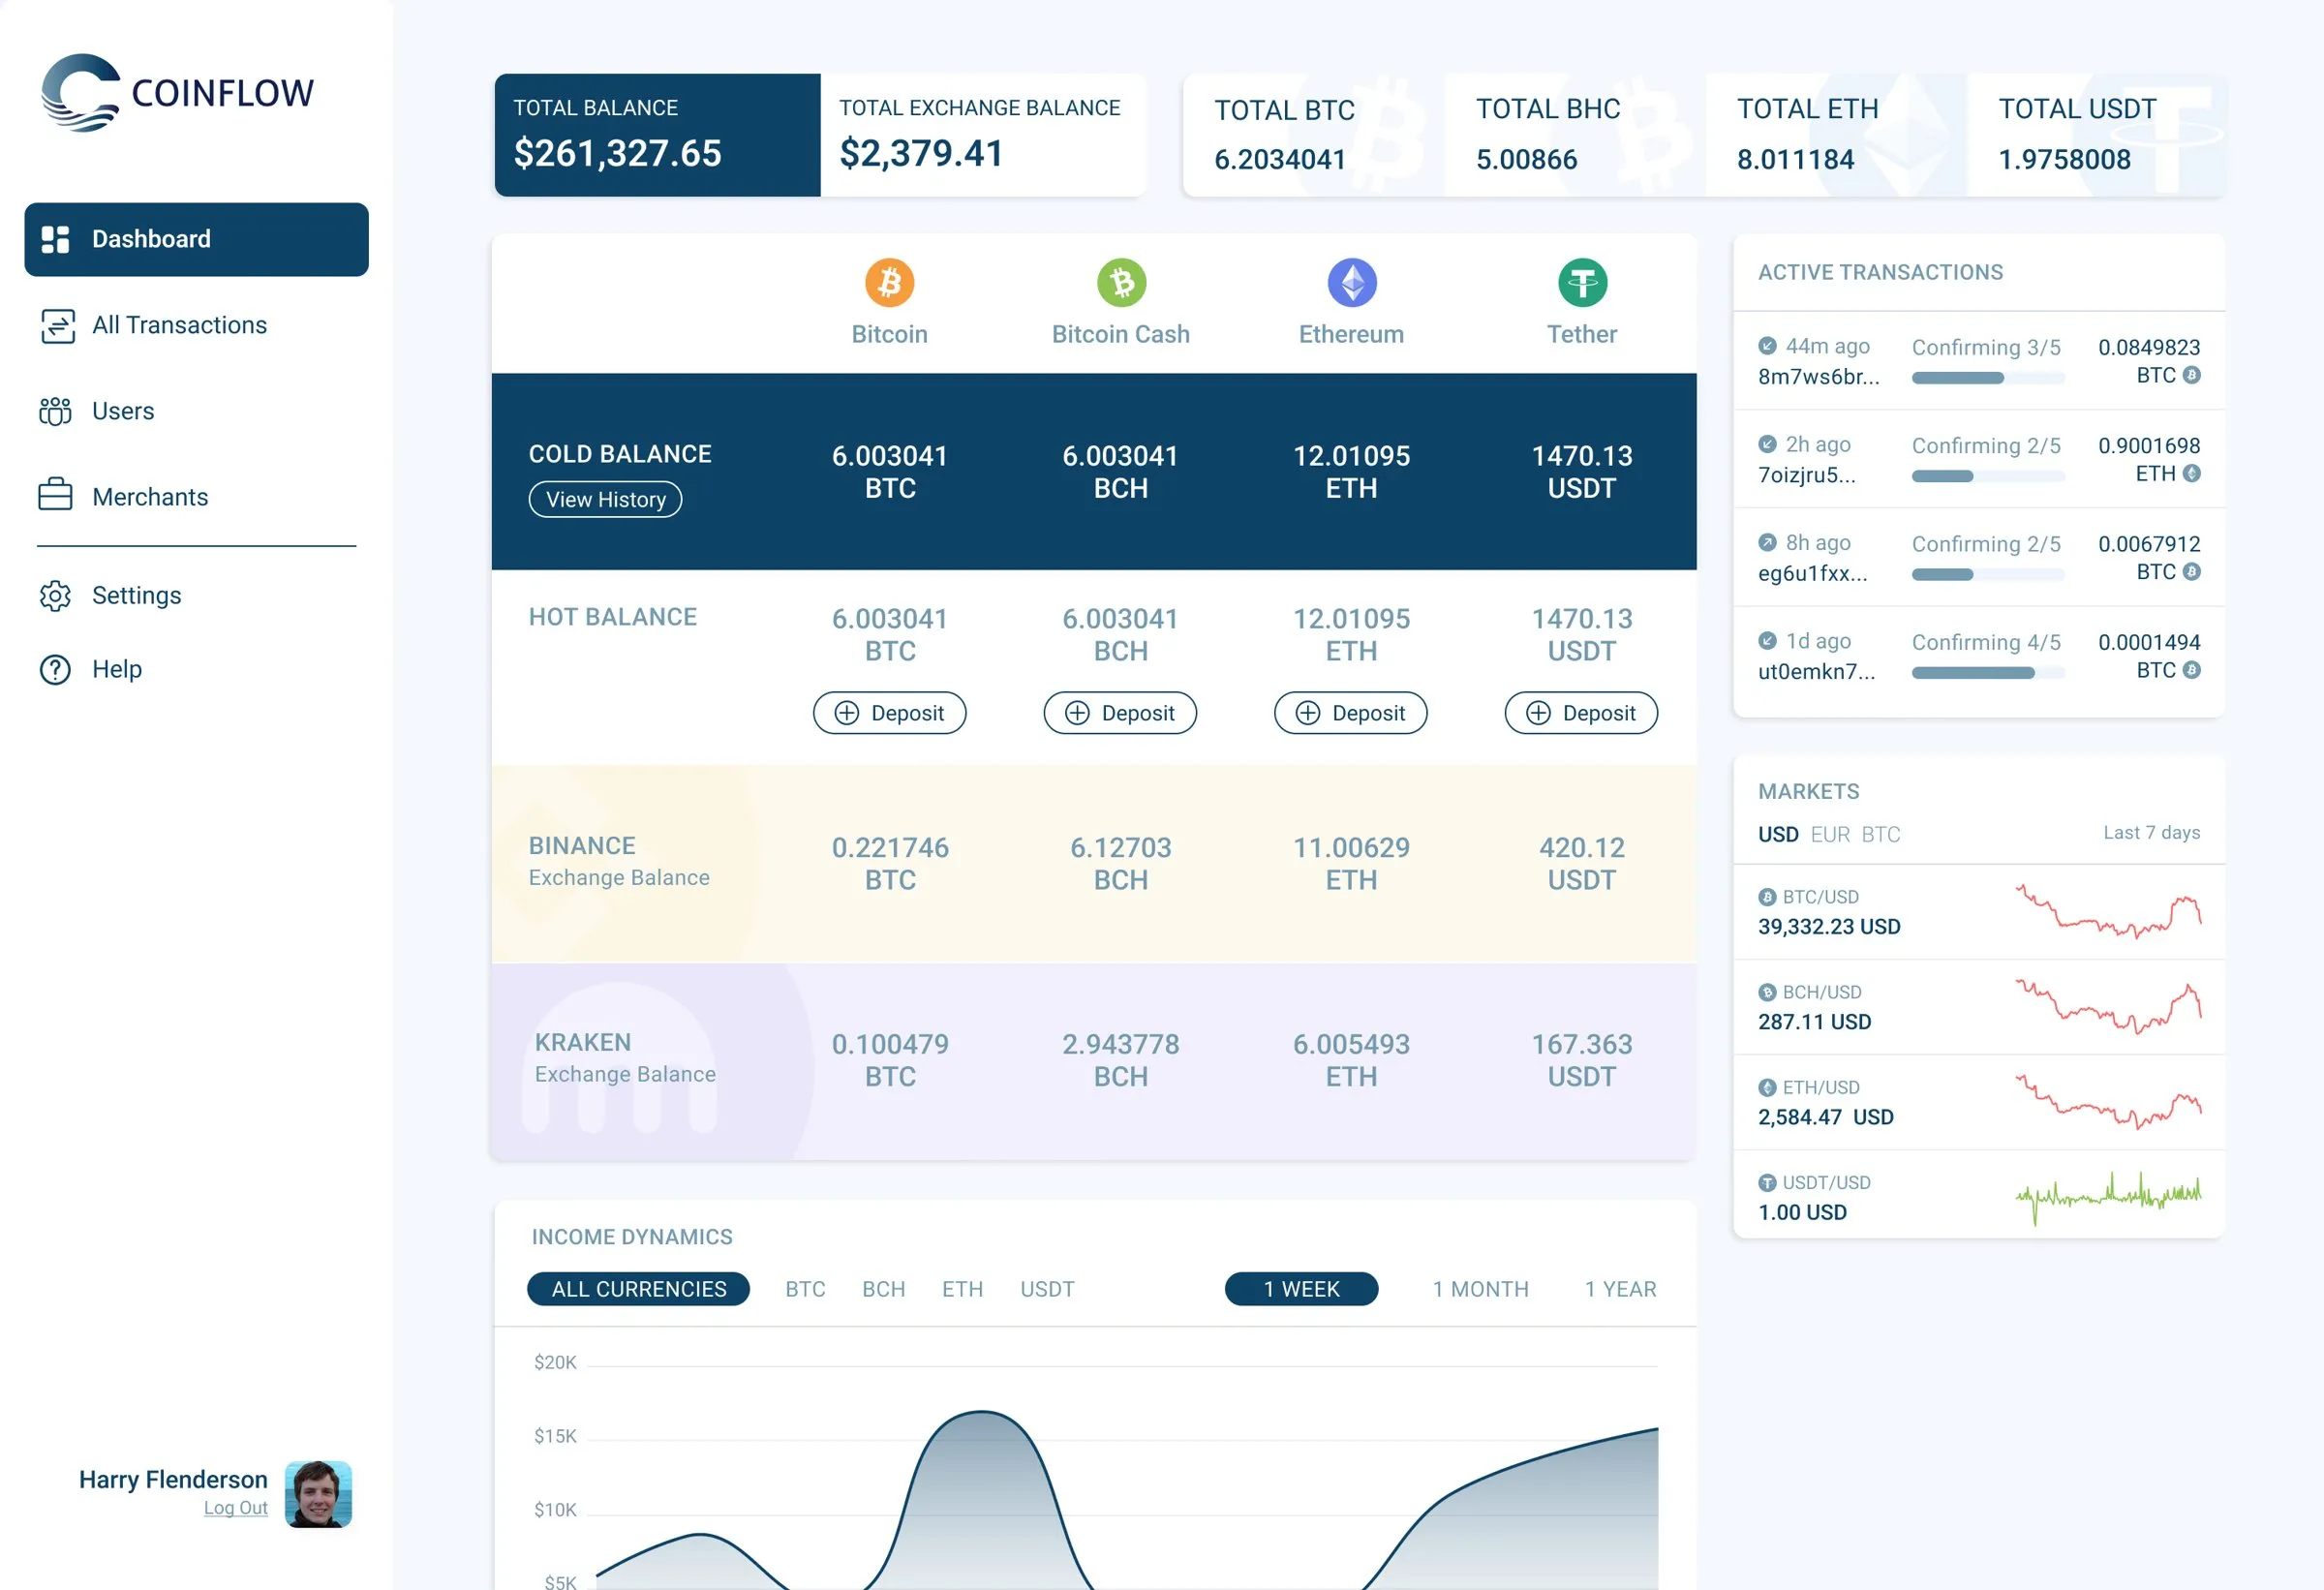Click Harry Flenderson's profile photo
Screen dimensions: 2324x1590
(318, 1494)
